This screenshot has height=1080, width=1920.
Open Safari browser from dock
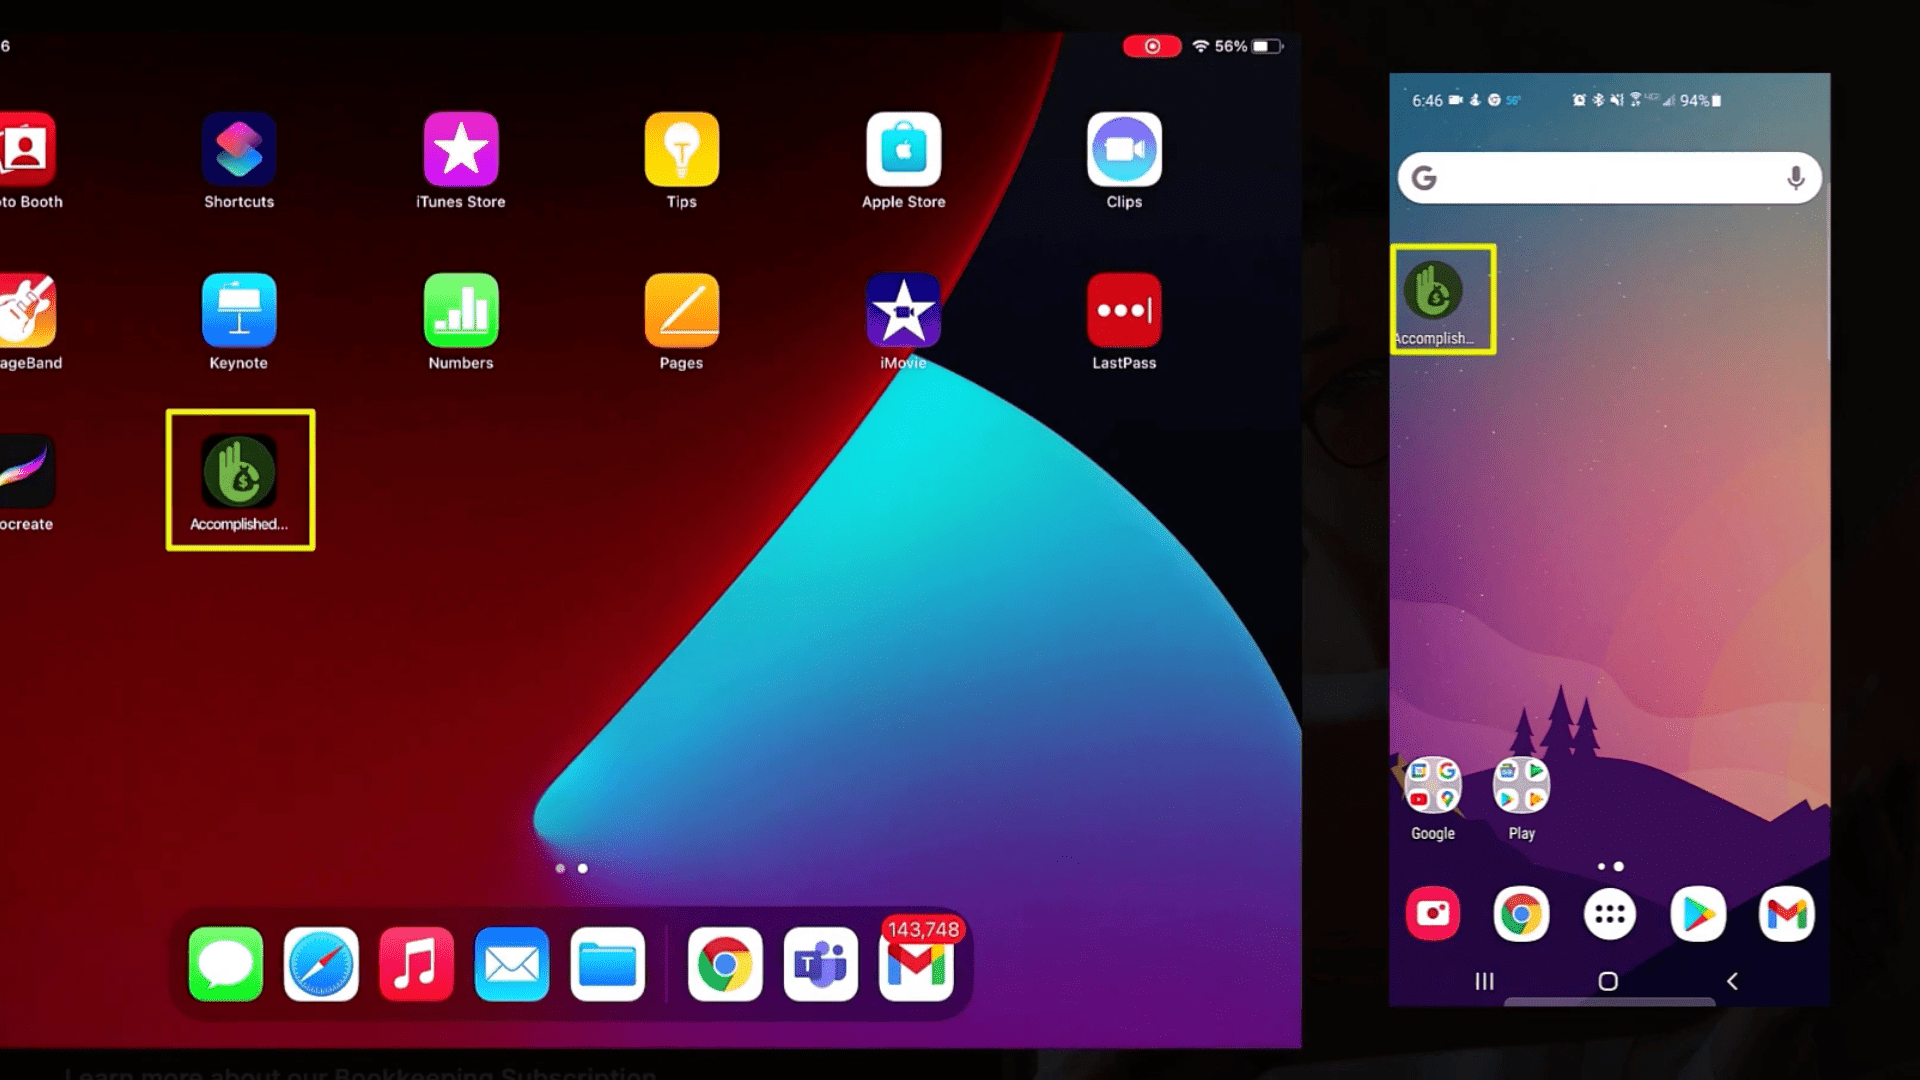pyautogui.click(x=322, y=965)
